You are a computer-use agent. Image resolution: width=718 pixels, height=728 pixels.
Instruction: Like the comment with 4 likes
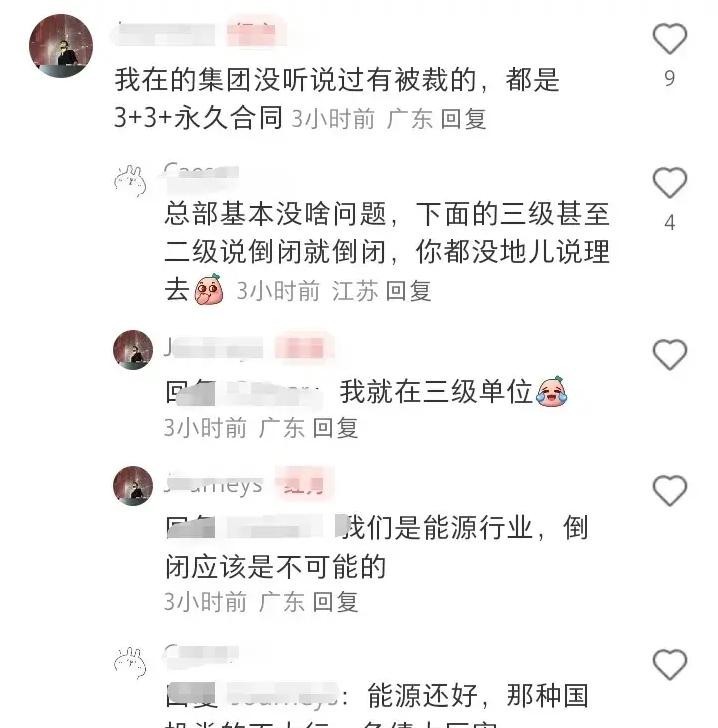(670, 183)
